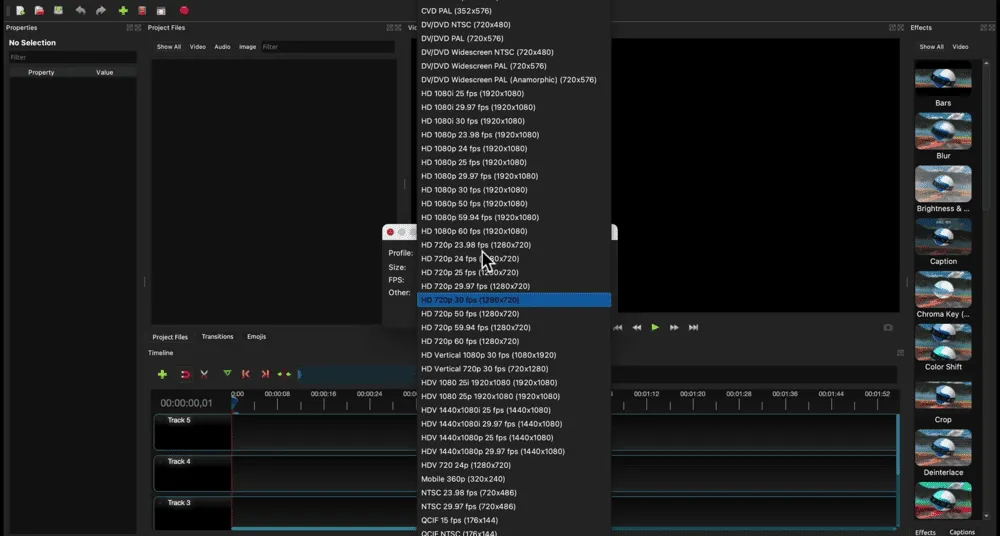Capture a frame with the camera icon

888,327
